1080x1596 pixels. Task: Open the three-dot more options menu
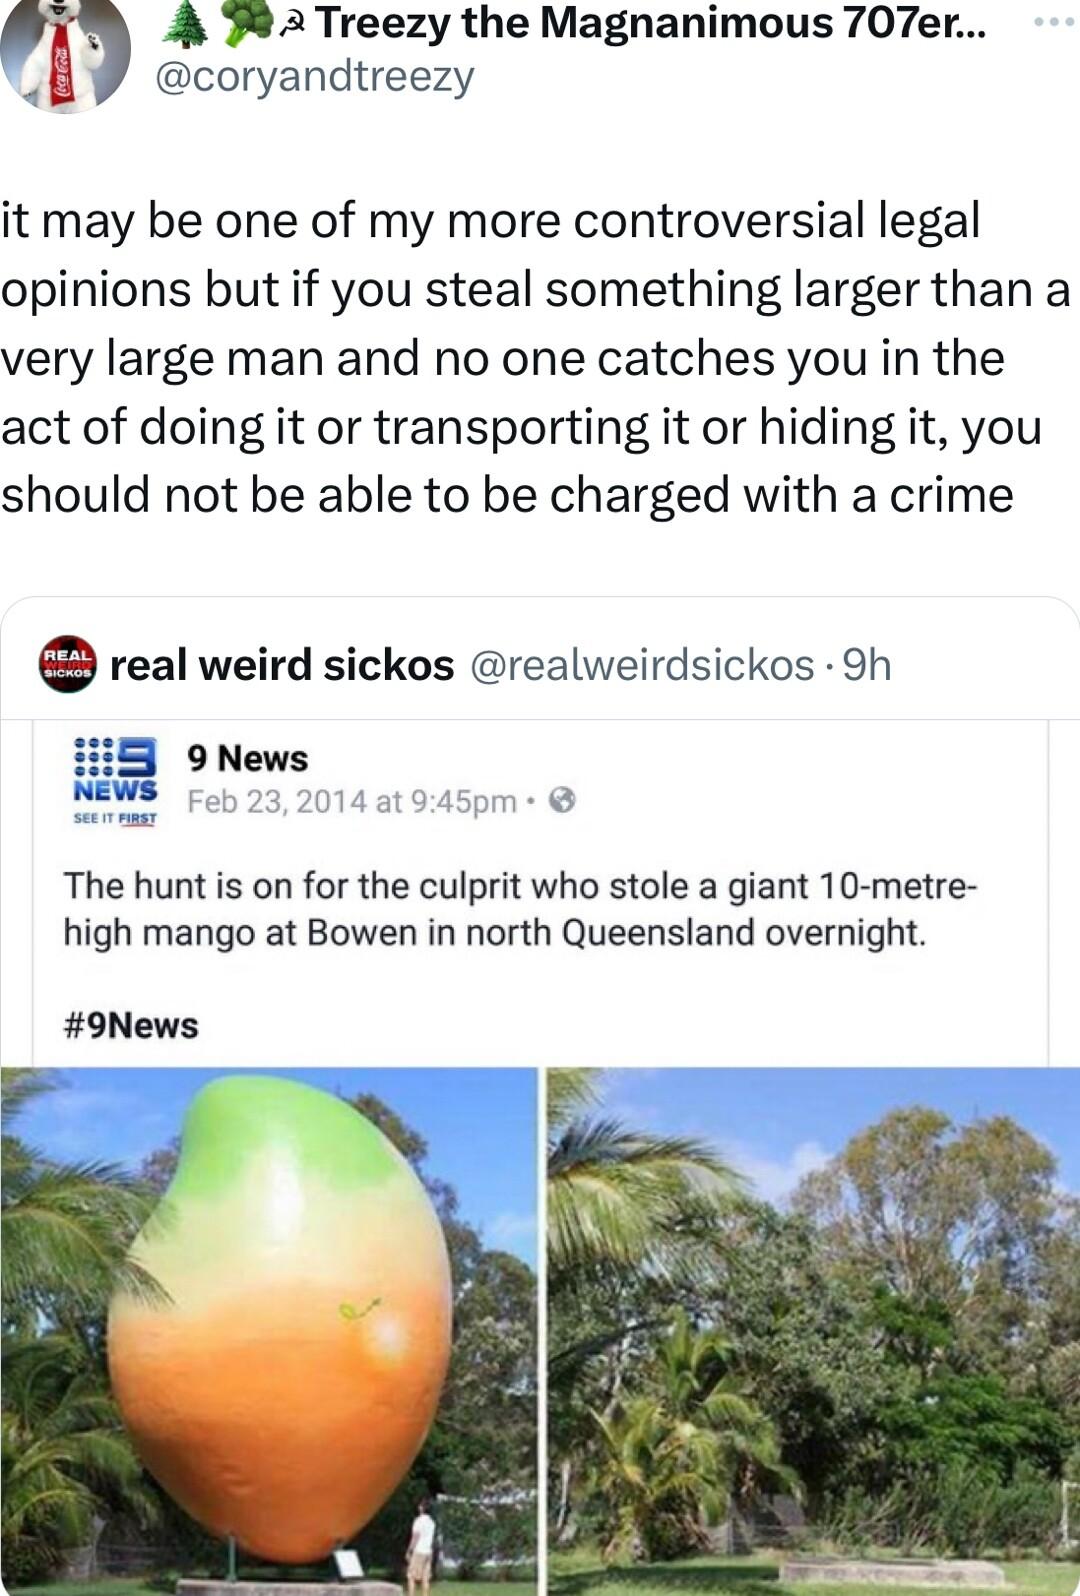[1056, 22]
